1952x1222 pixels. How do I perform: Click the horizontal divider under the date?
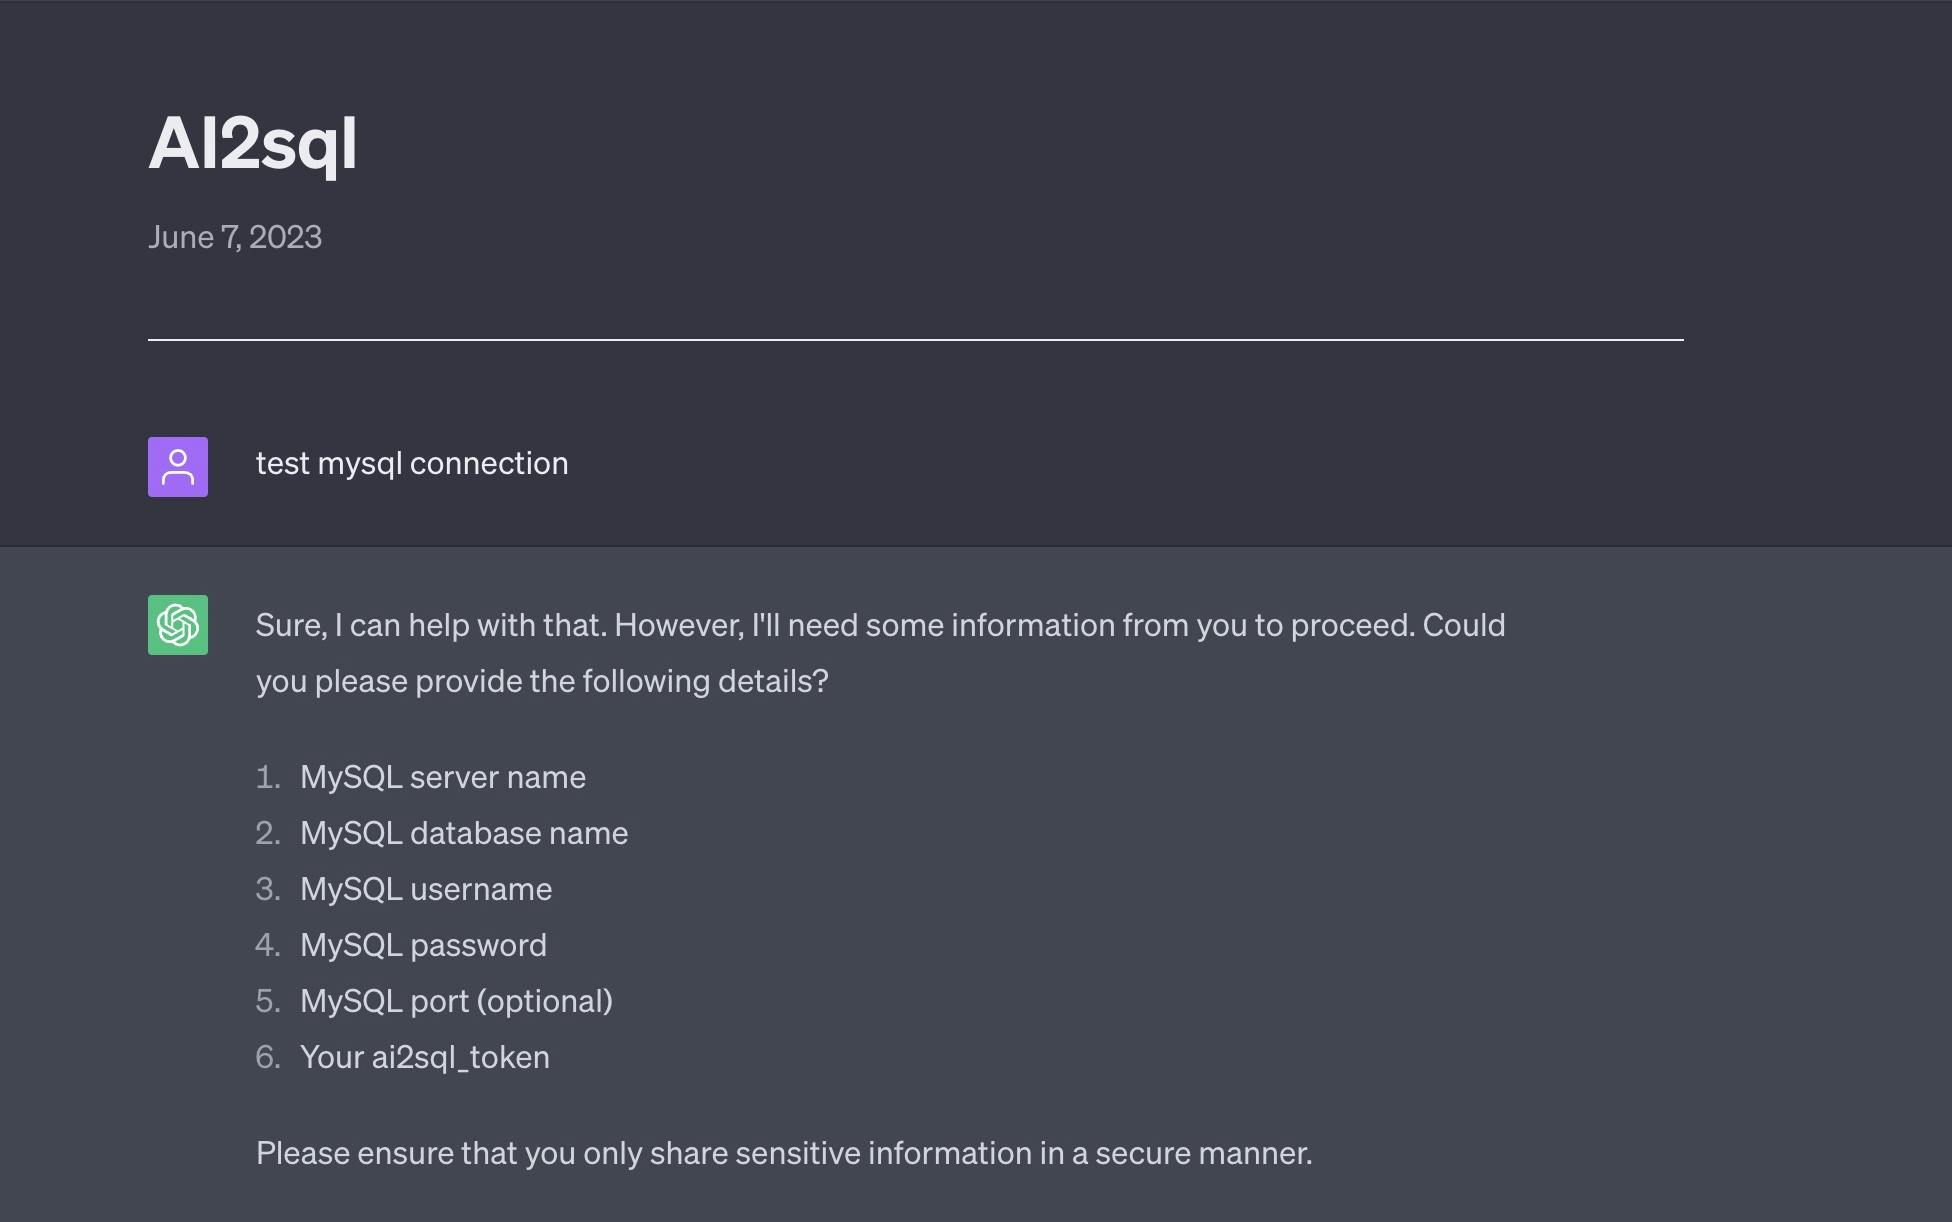(x=916, y=340)
